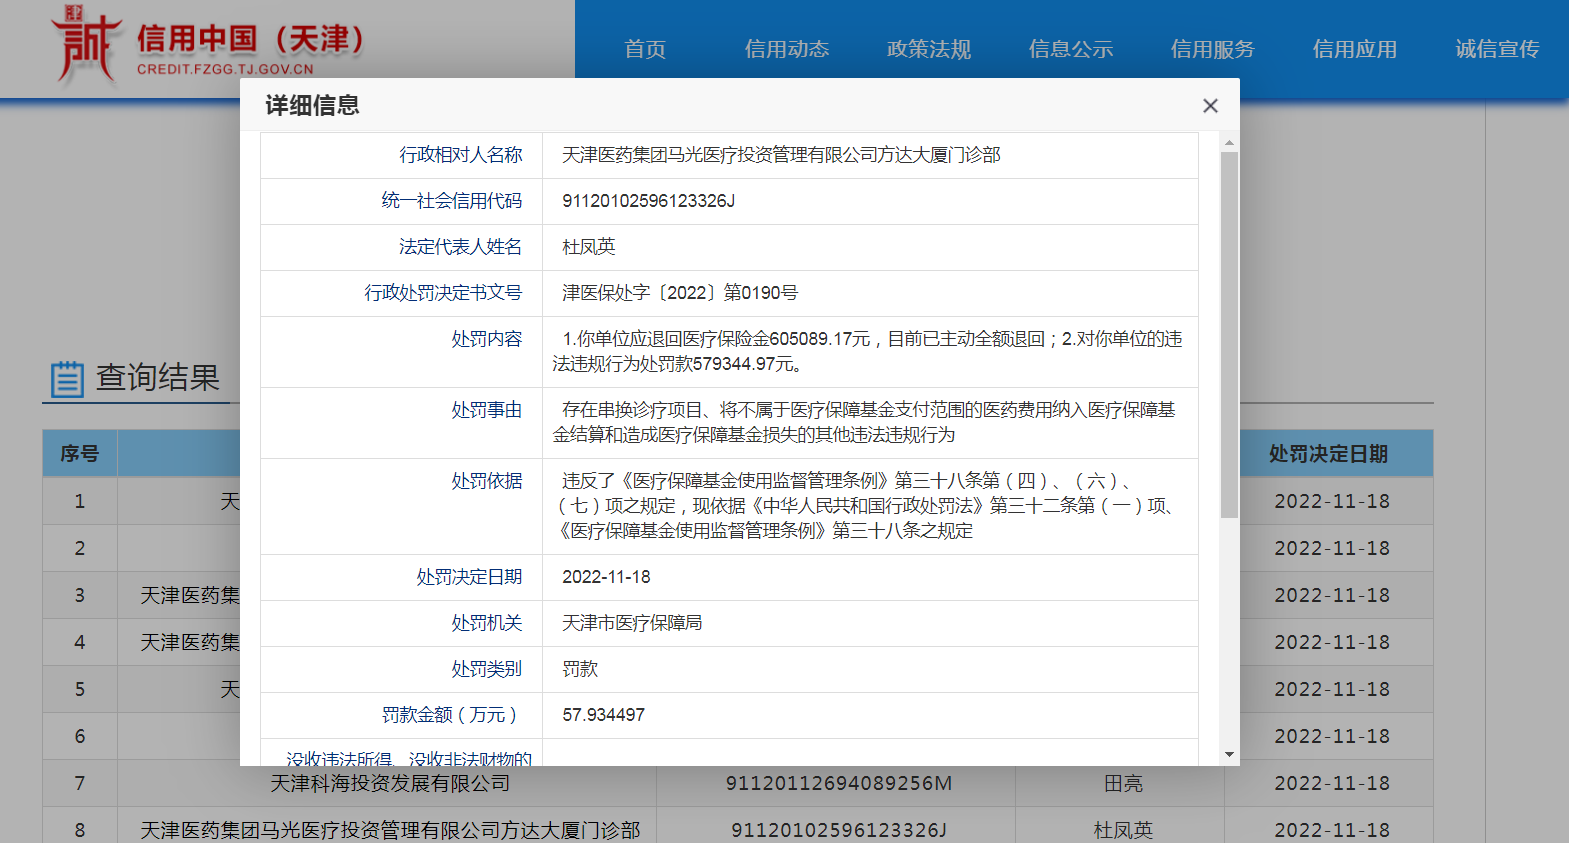Click document number 津医保处字〔2022〕第0190号
The width and height of the screenshot is (1569, 843).
[680, 293]
